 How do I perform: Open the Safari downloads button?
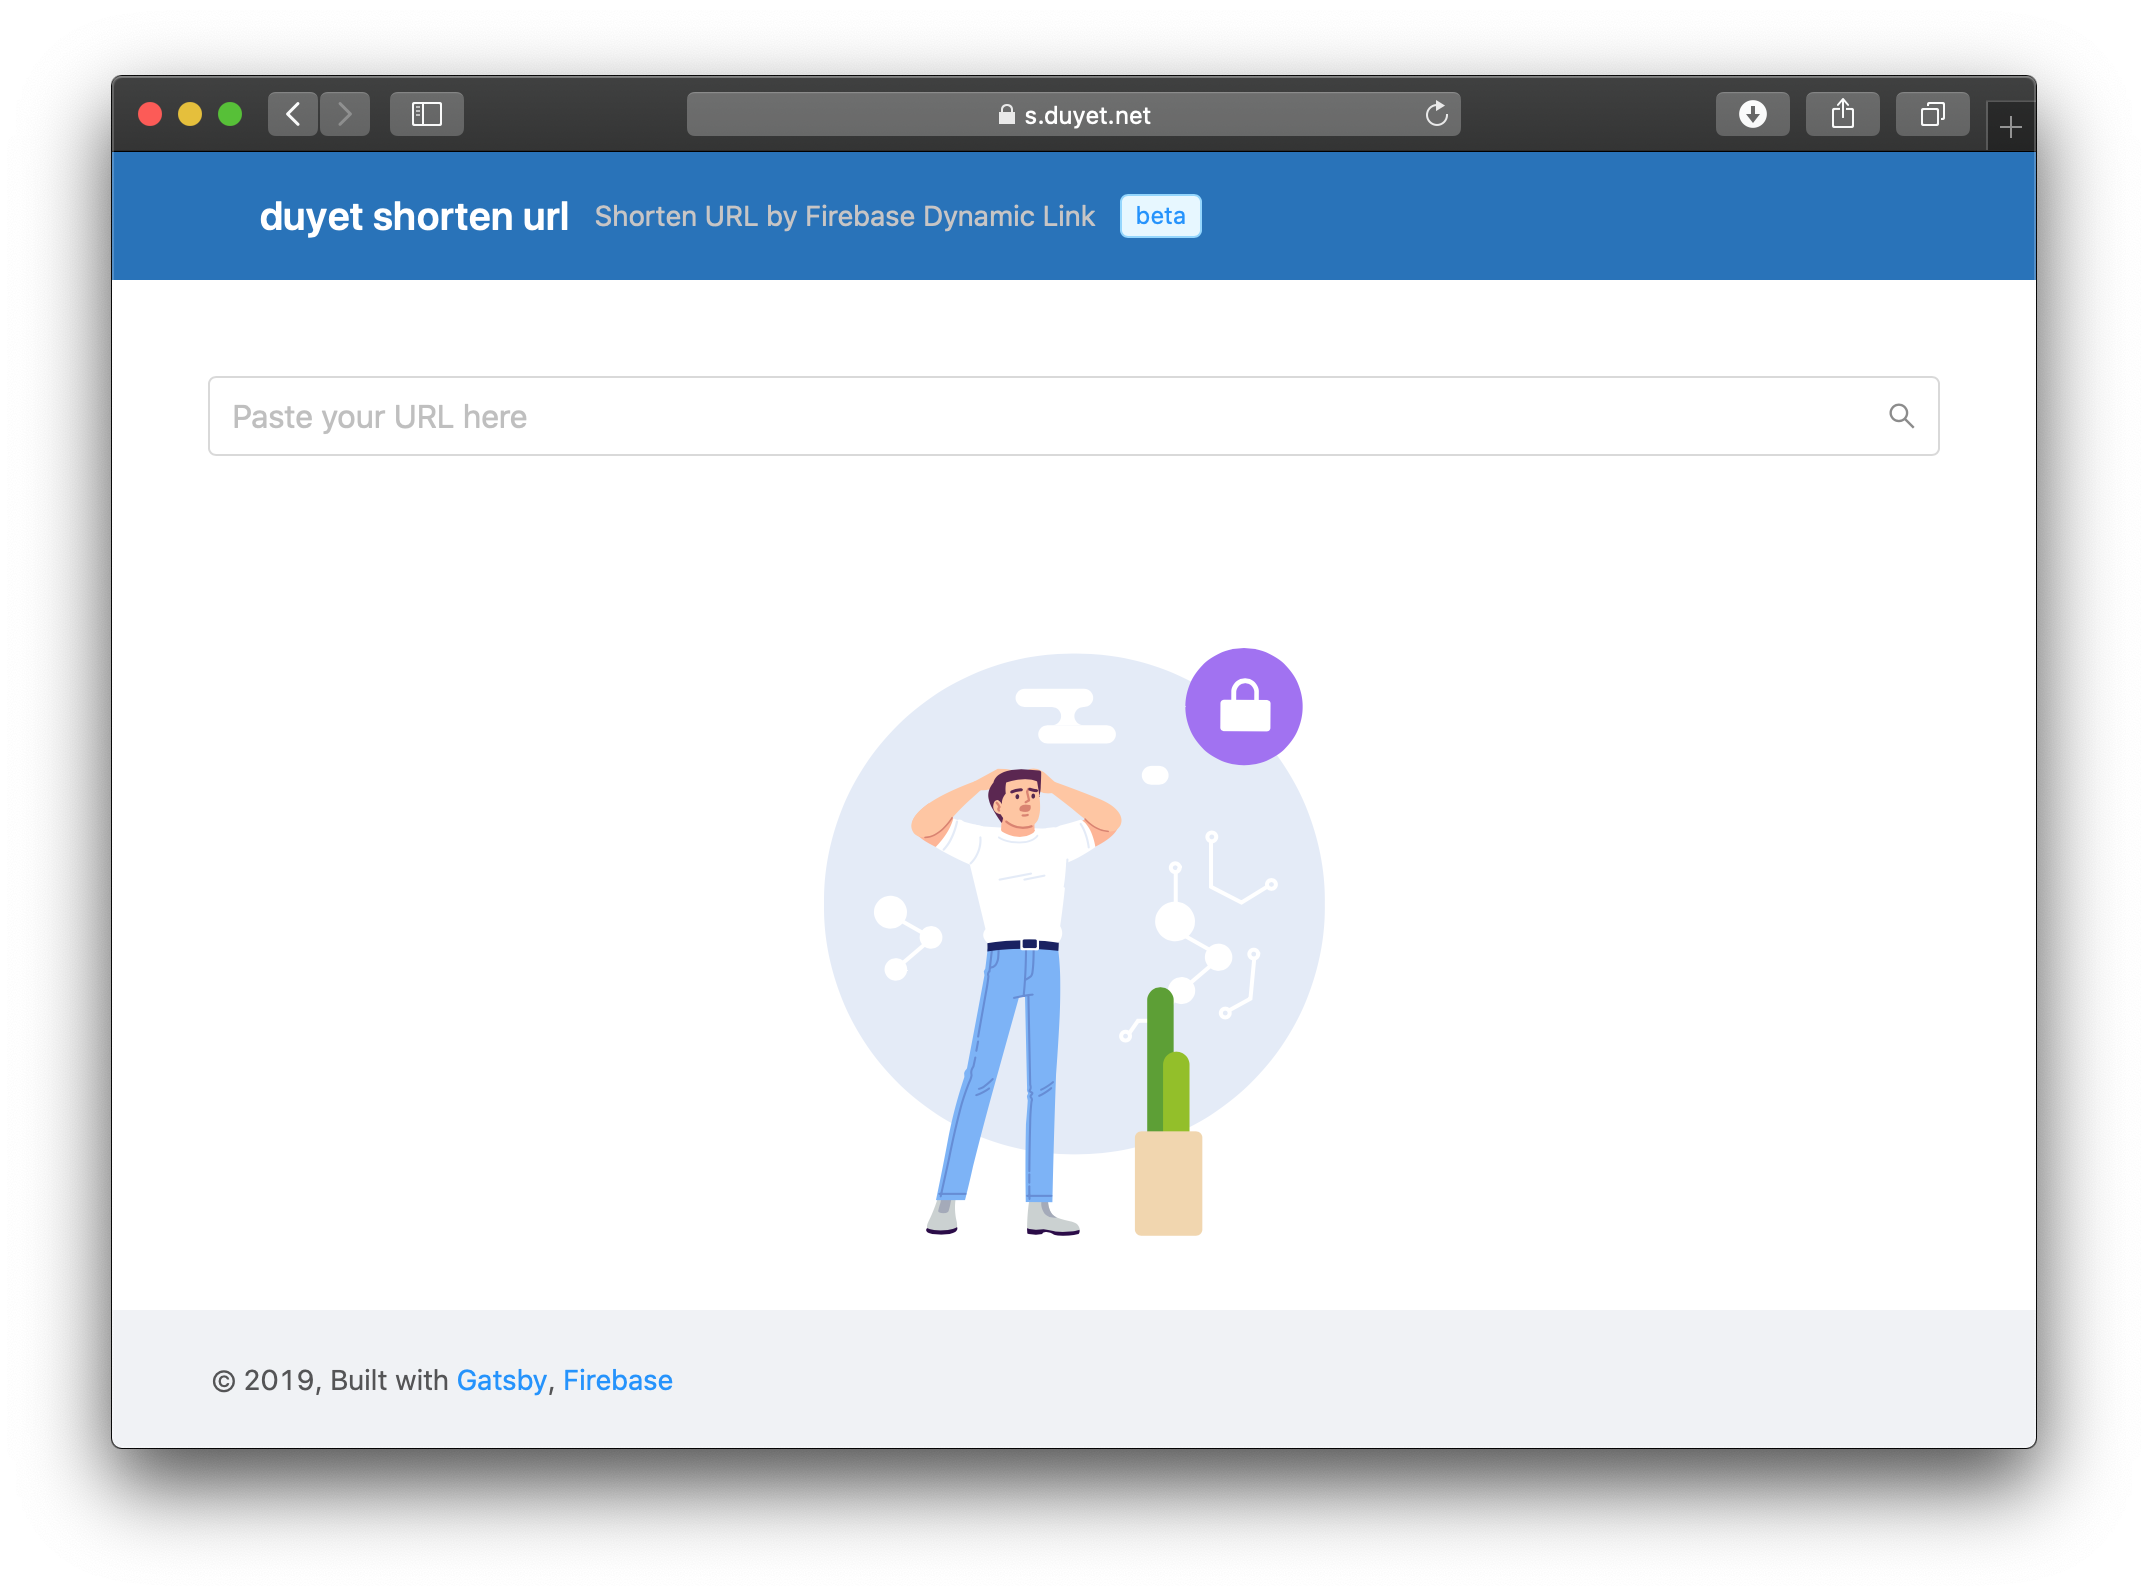click(1752, 114)
